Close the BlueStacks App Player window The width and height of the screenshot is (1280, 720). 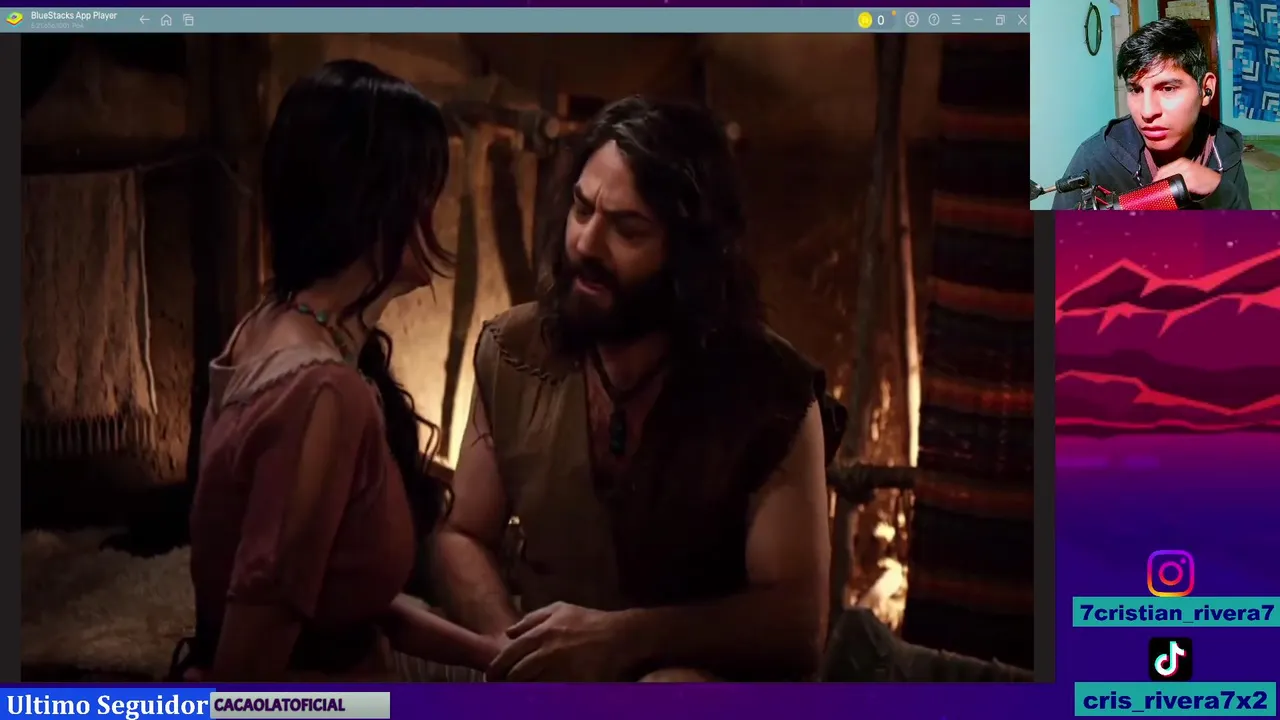pos(1022,20)
